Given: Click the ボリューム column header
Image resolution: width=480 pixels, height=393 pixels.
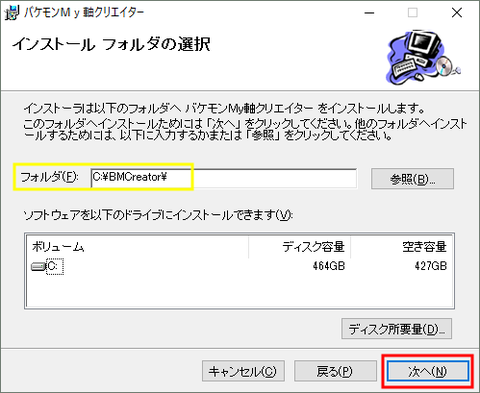Looking at the screenshot, I should click(x=137, y=247).
